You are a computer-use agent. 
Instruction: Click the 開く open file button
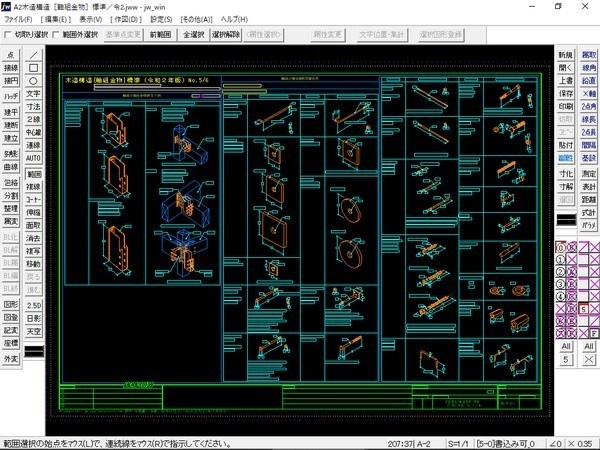click(566, 68)
